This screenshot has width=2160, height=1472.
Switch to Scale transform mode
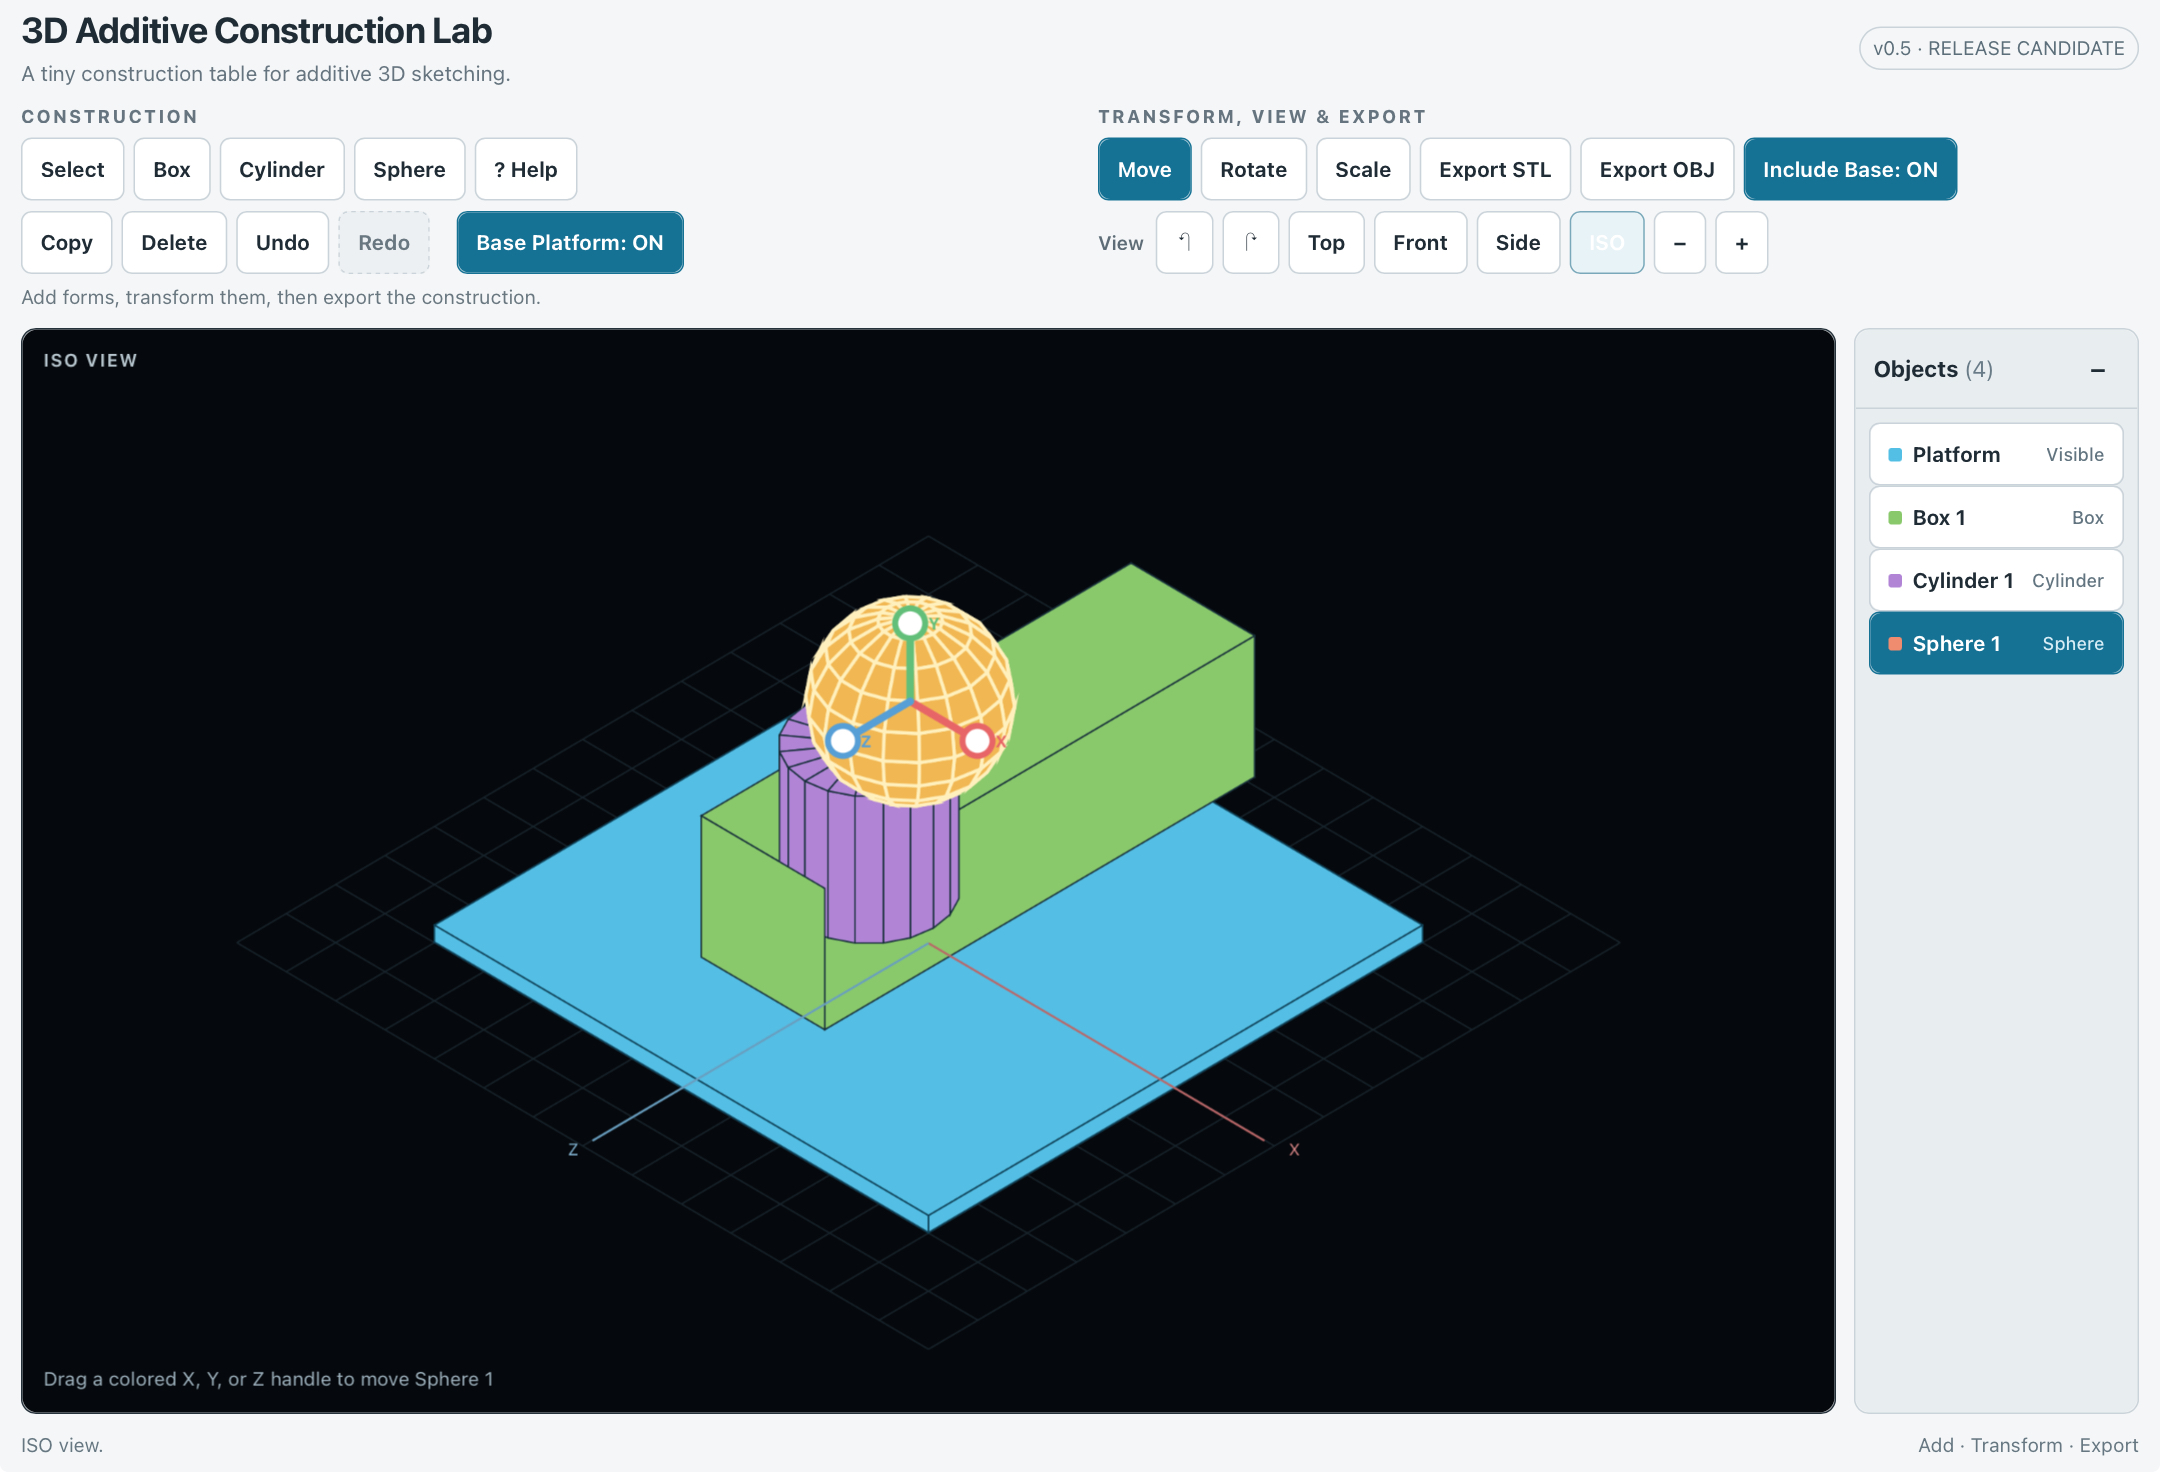click(1362, 170)
